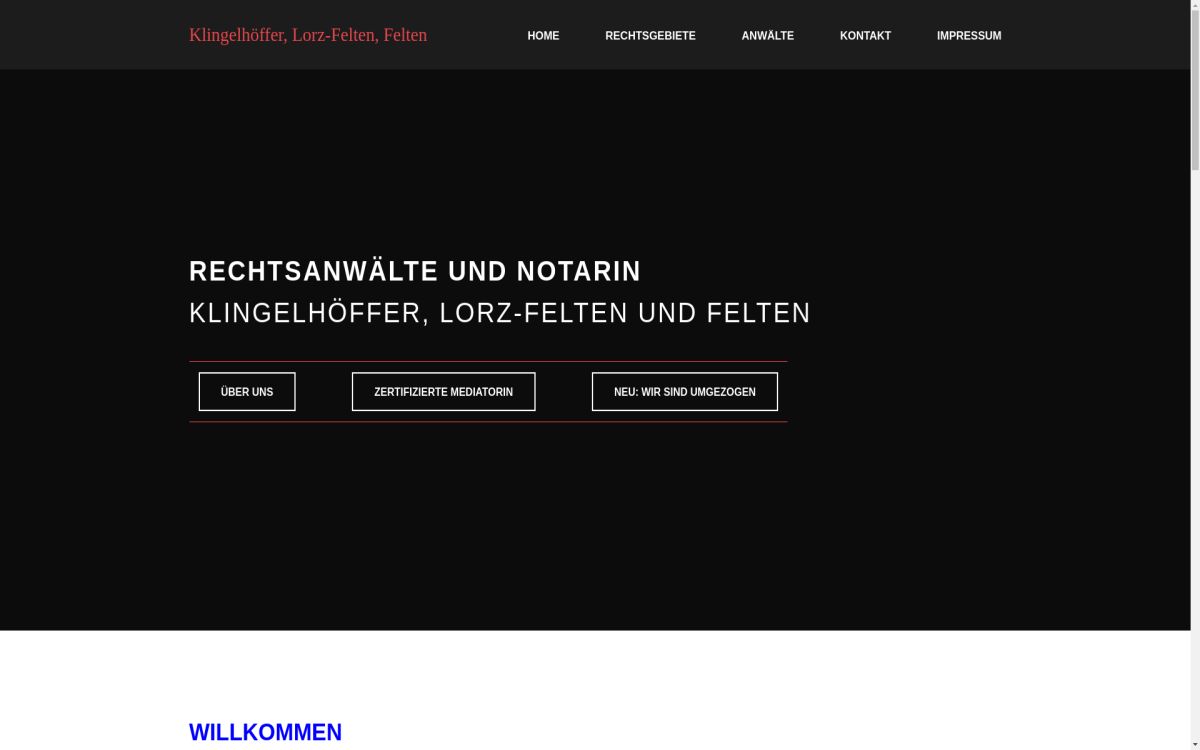Click the scrollbar up arrow

click(1194, 6)
